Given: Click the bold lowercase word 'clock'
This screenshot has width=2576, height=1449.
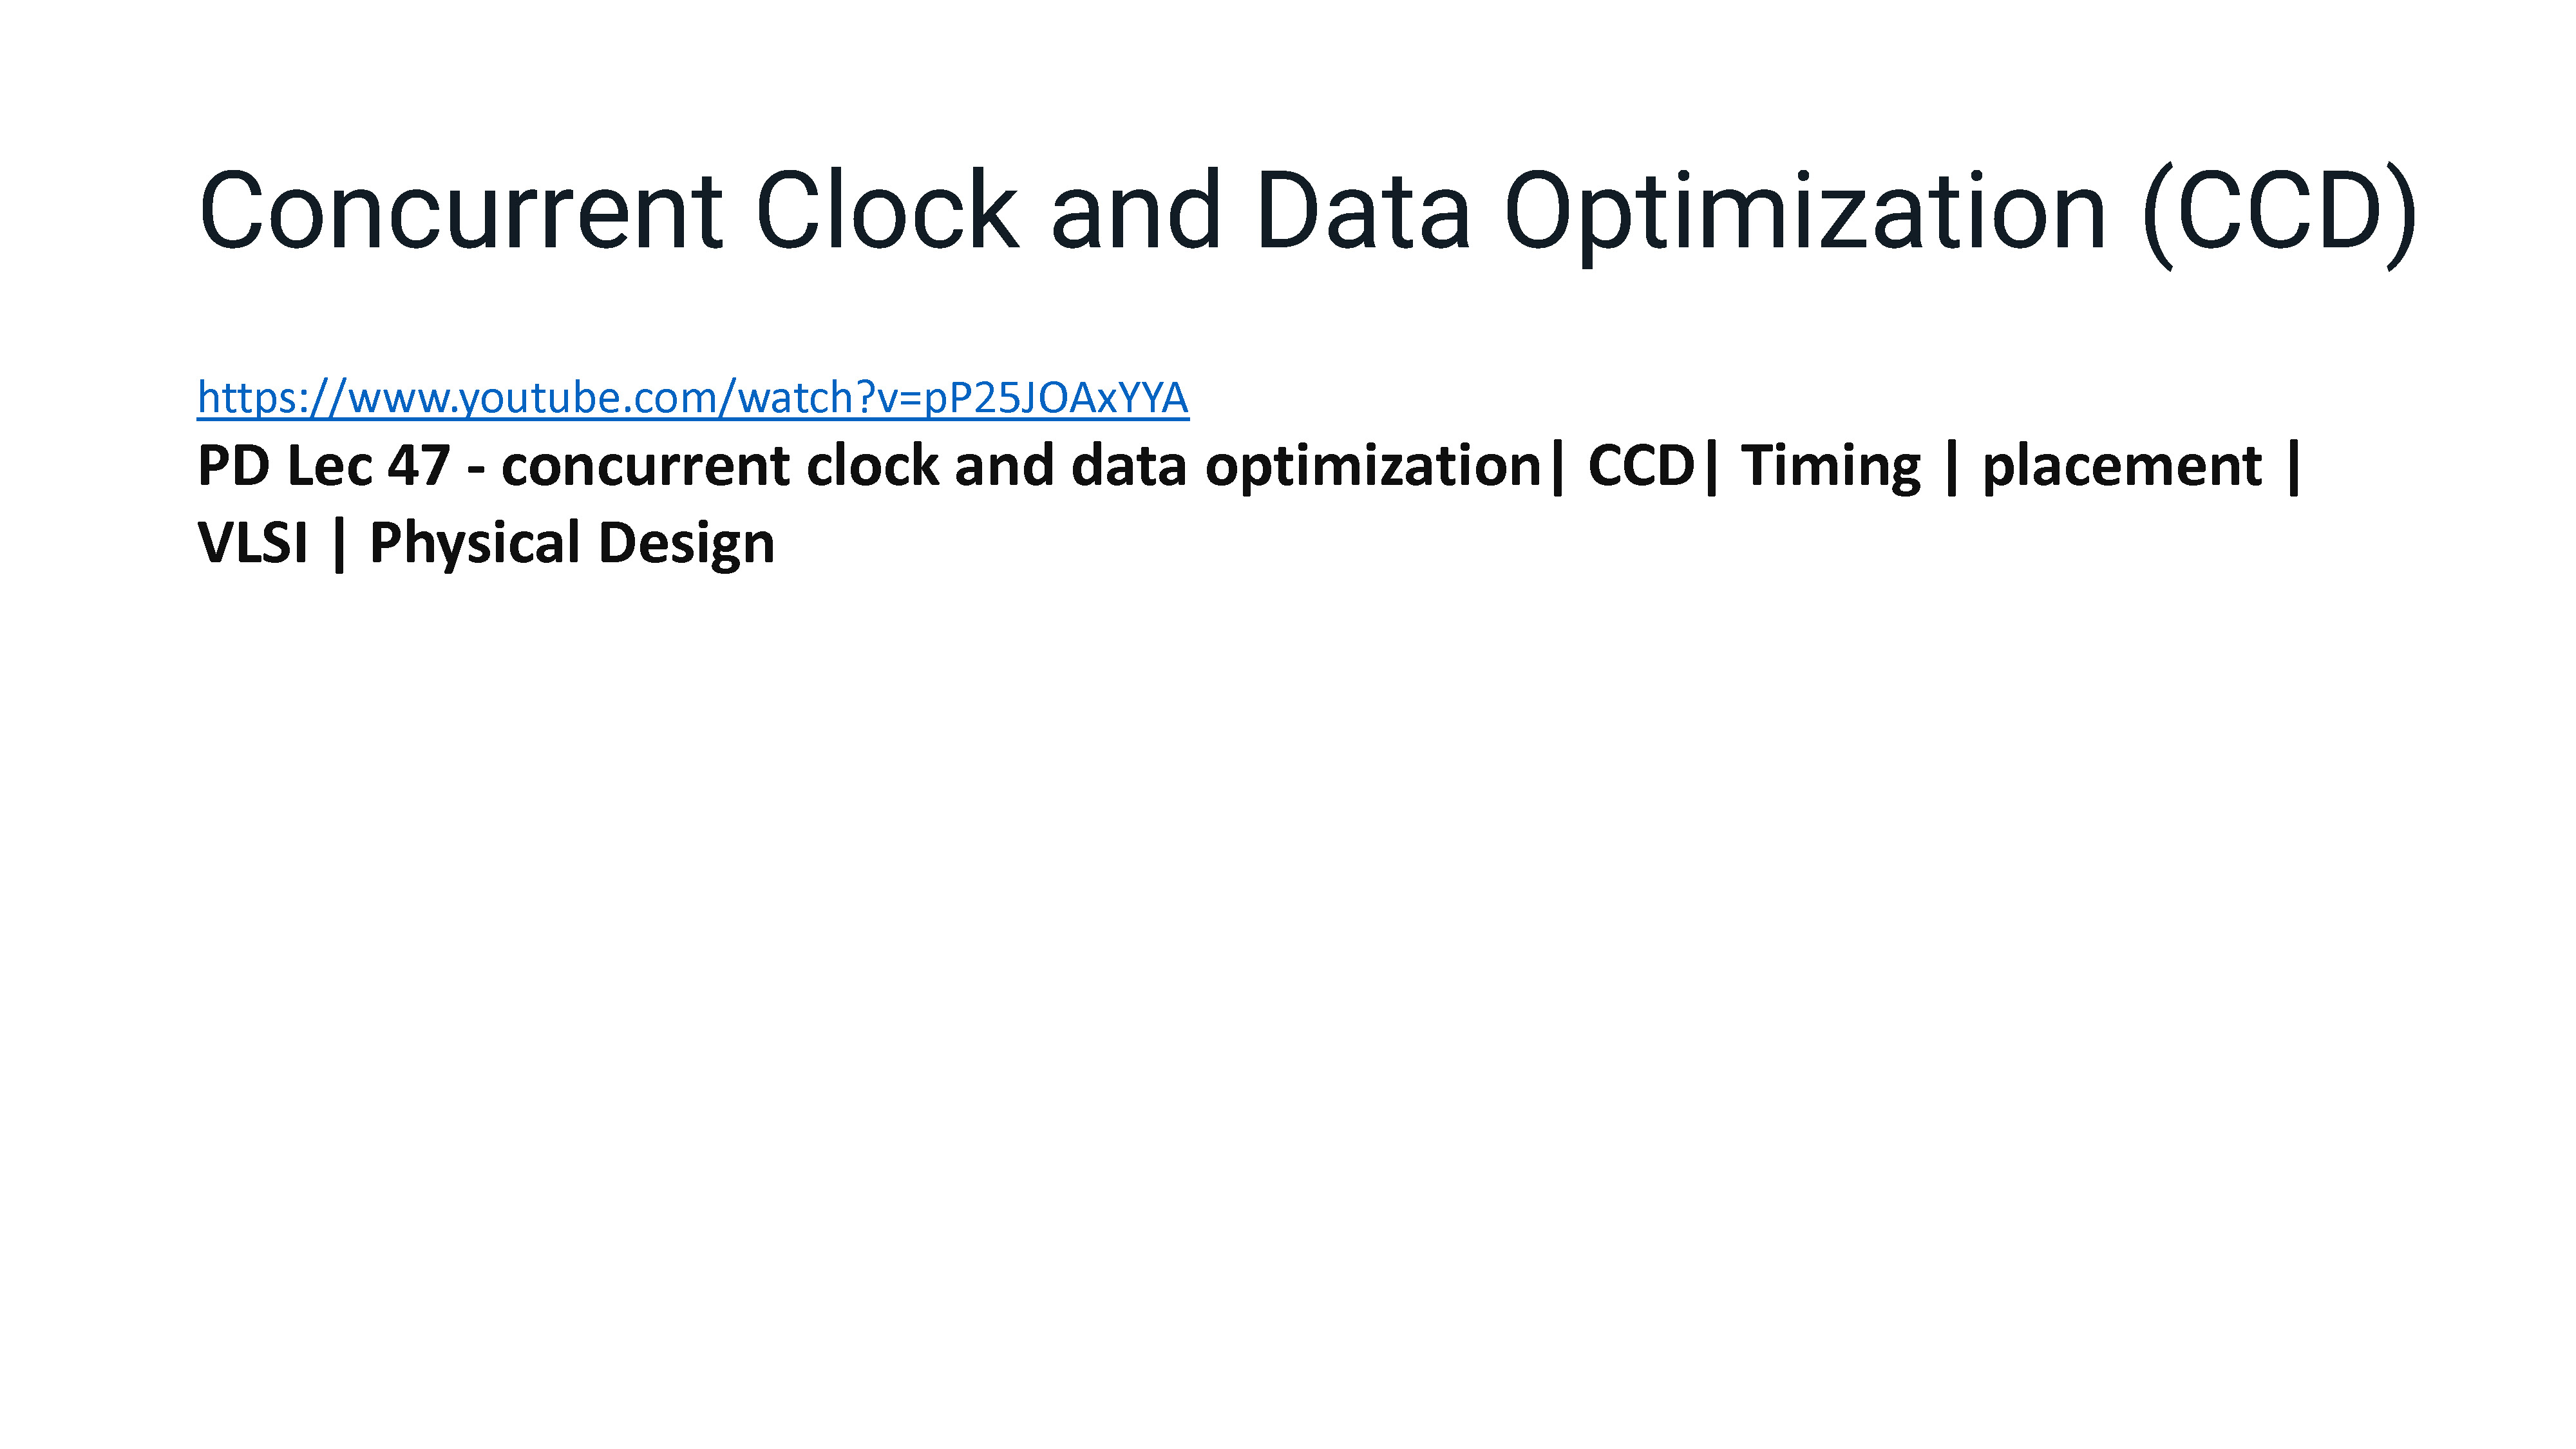Looking at the screenshot, I should point(874,466).
